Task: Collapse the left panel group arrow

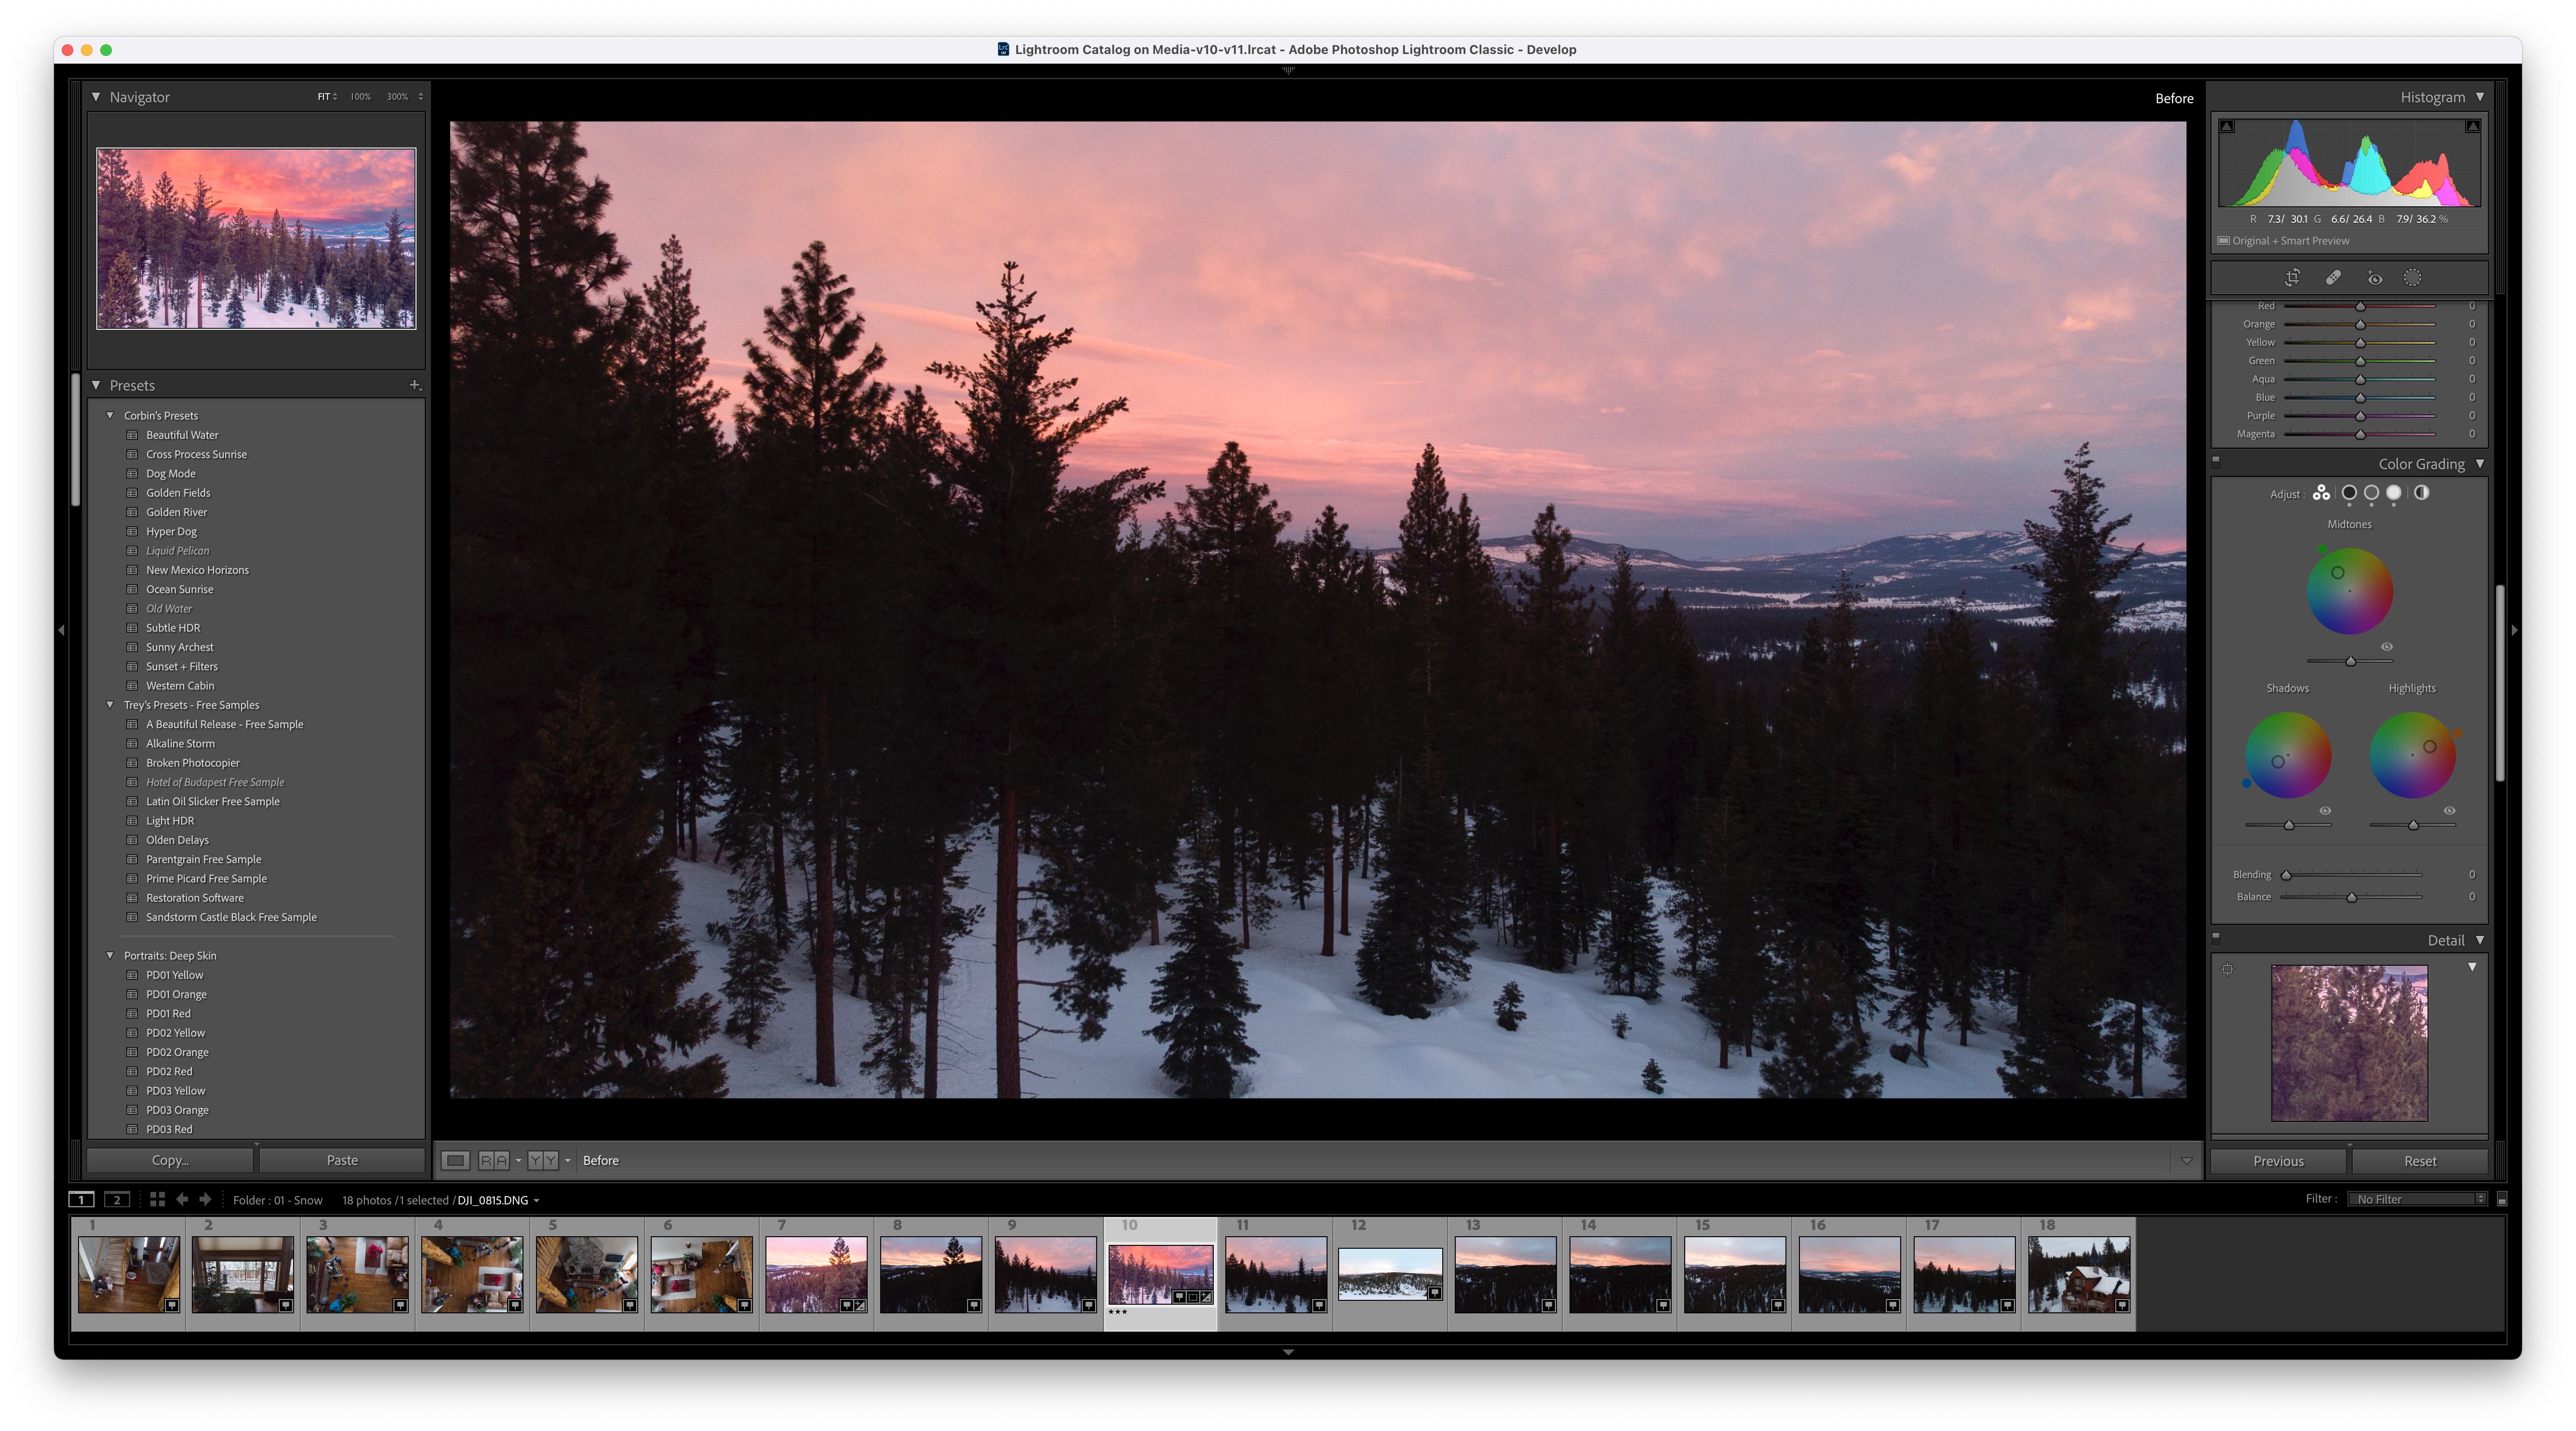Action: pos(62,630)
